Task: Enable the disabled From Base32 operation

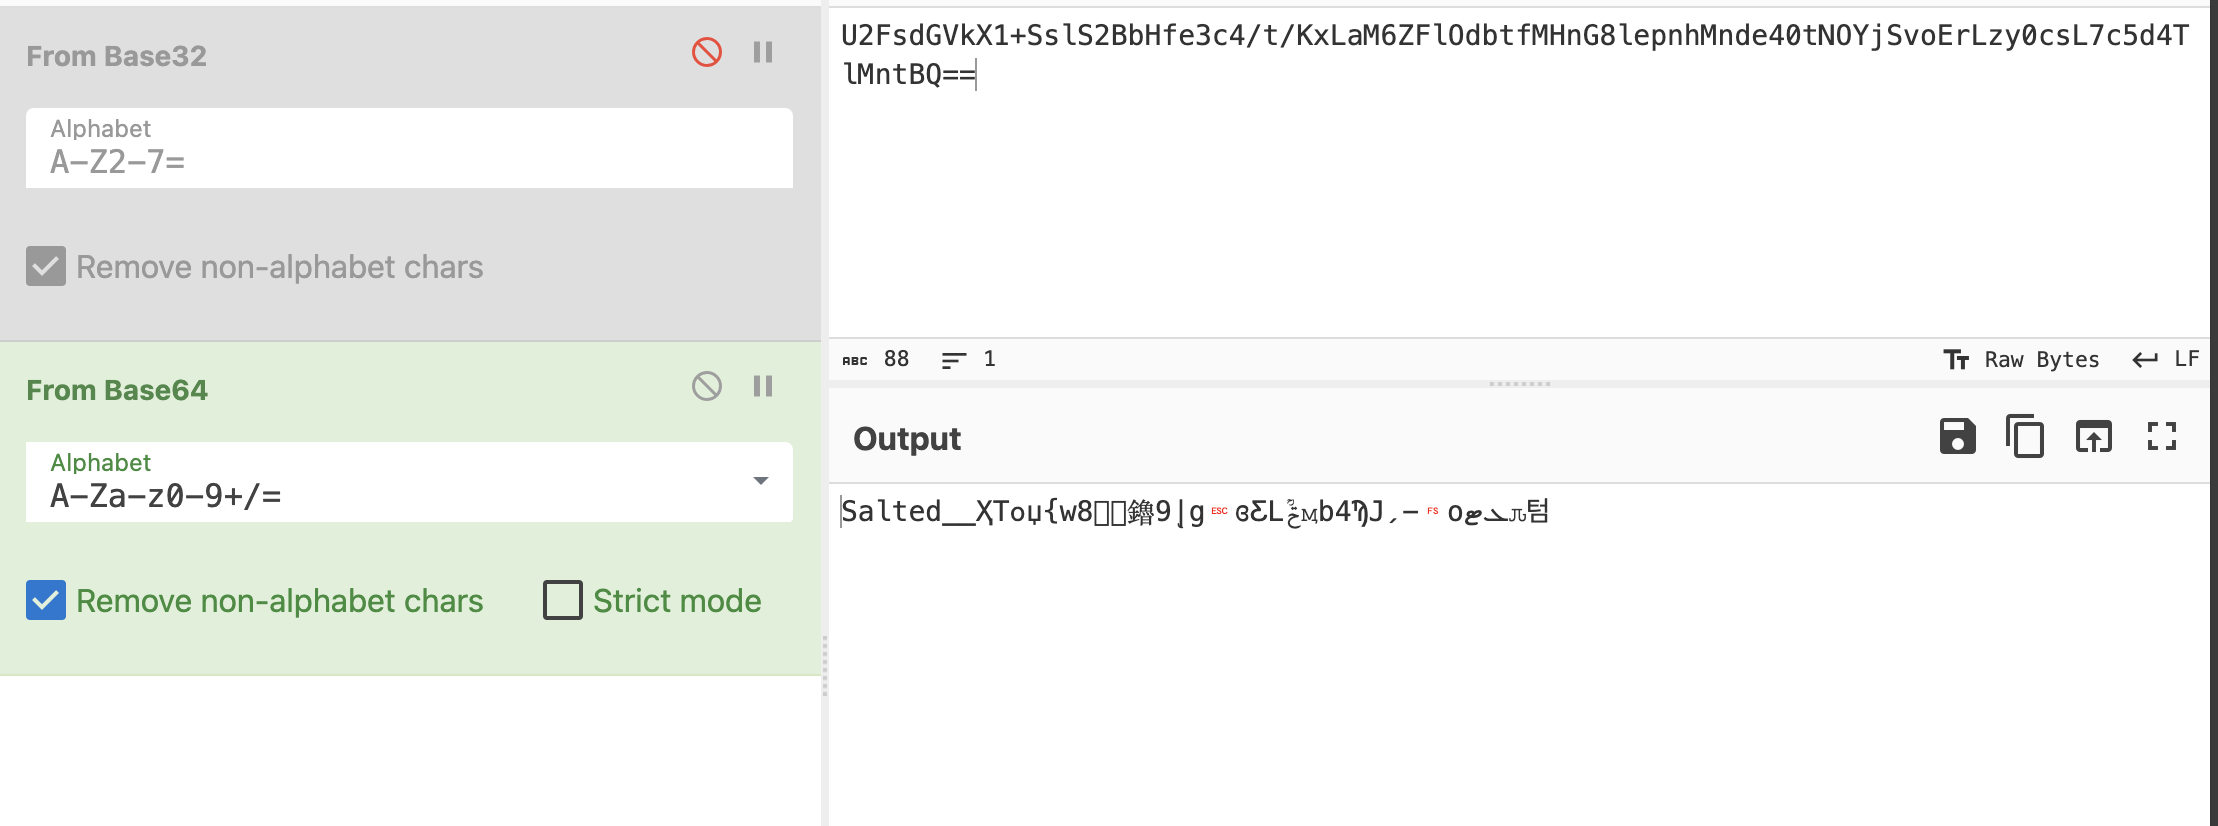Action: pos(706,52)
